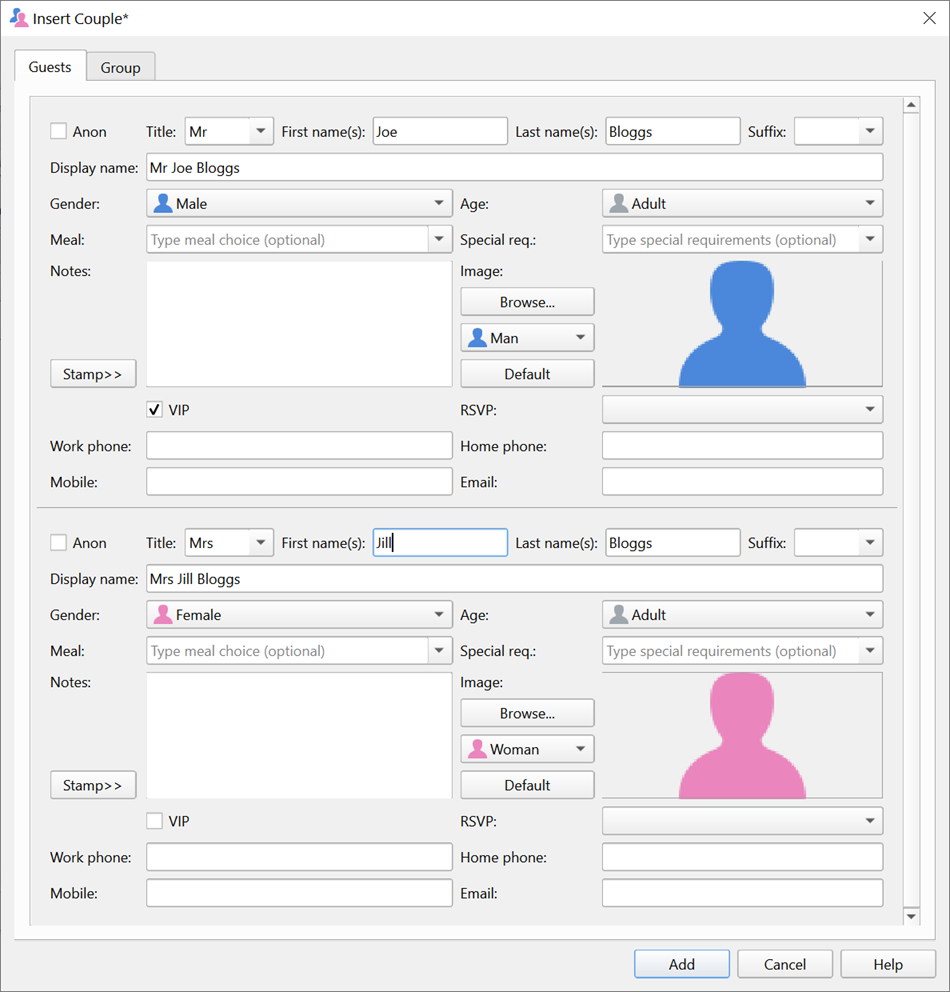This screenshot has height=992, width=950.
Task: Click the first guest's Email input field
Action: tap(742, 482)
